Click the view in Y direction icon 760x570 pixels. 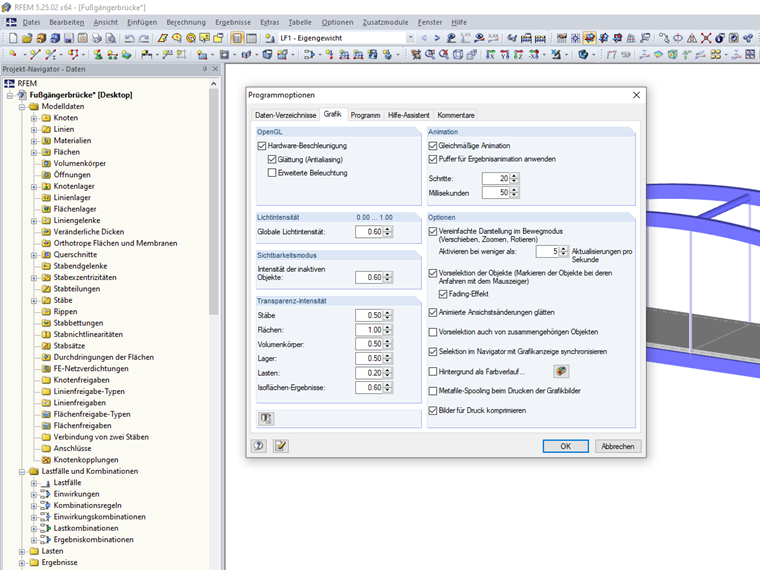[505, 54]
